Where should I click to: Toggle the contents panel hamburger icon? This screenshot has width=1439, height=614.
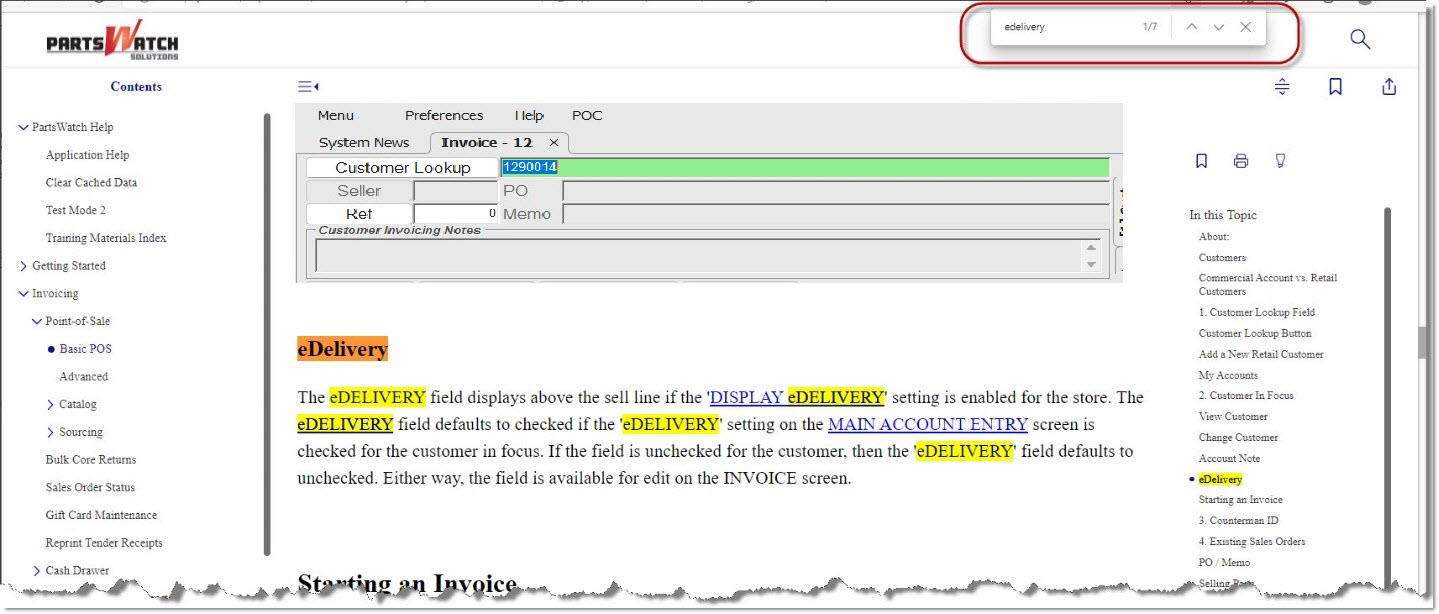(x=308, y=87)
